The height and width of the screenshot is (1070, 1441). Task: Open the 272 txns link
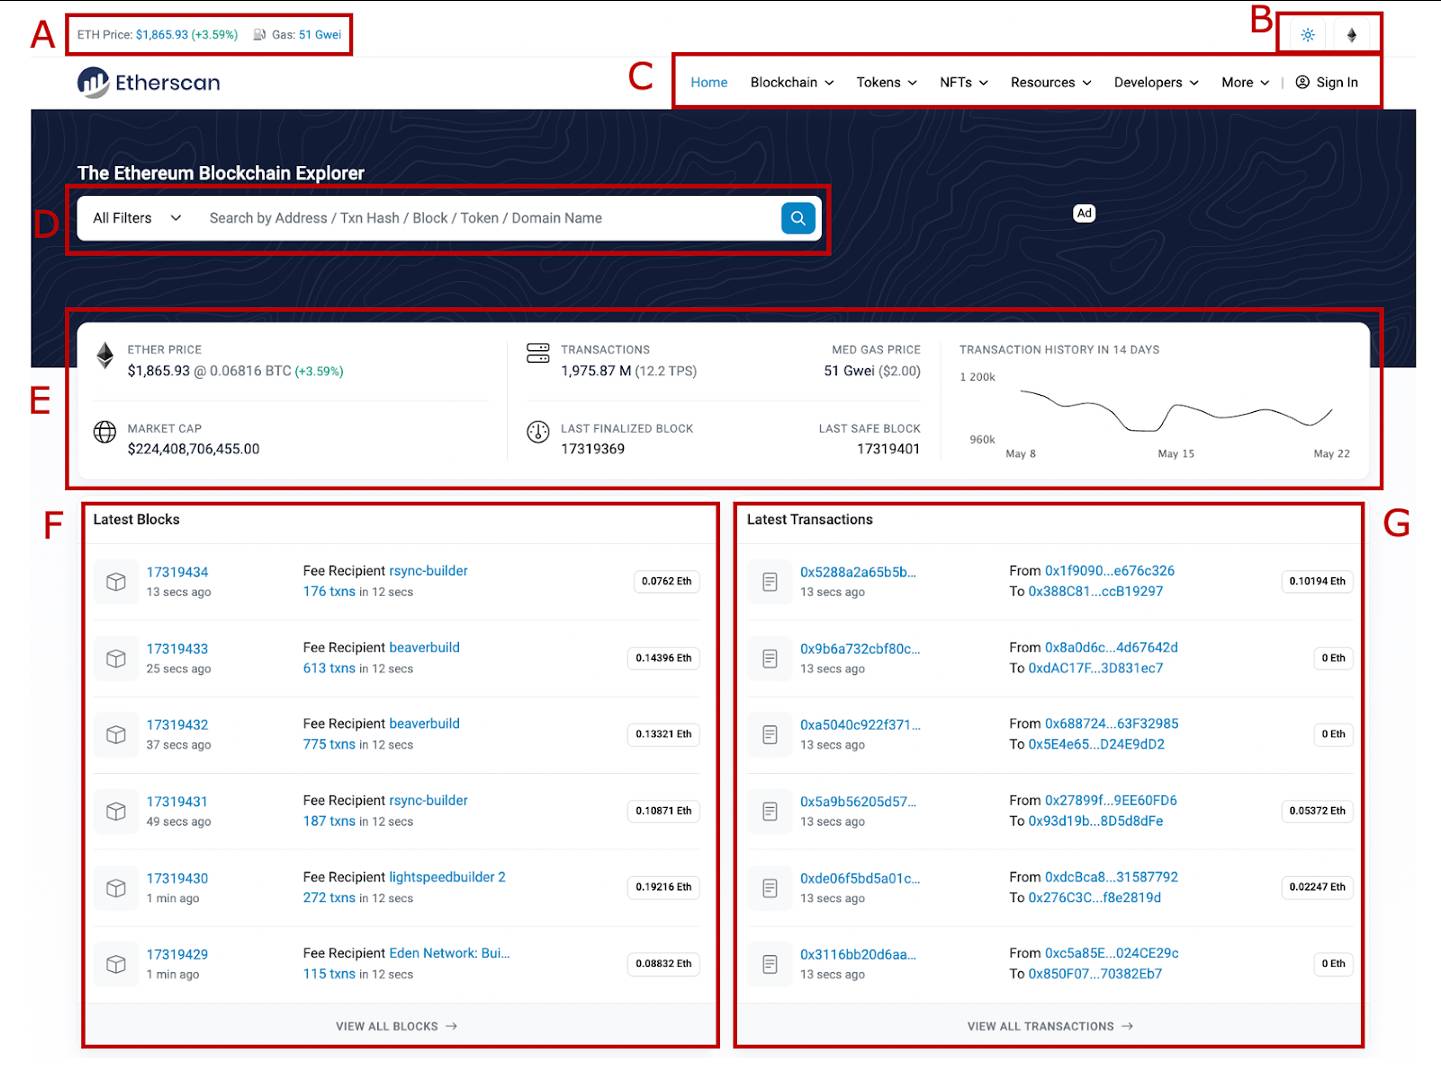click(329, 897)
